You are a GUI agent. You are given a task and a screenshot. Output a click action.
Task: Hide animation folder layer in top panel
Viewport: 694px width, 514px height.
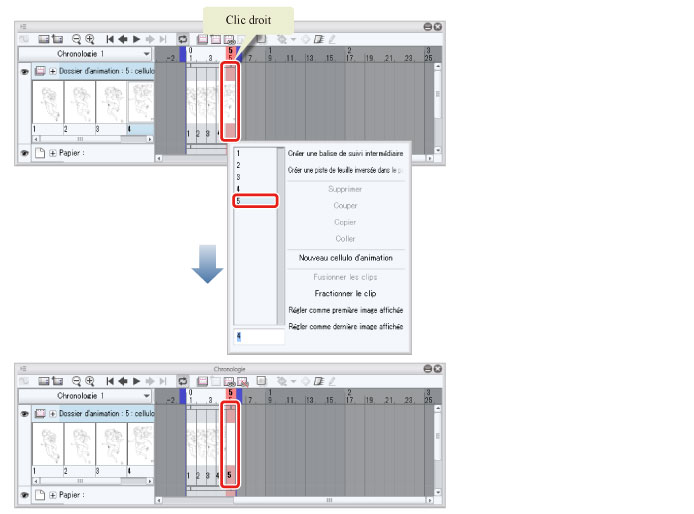(24, 71)
